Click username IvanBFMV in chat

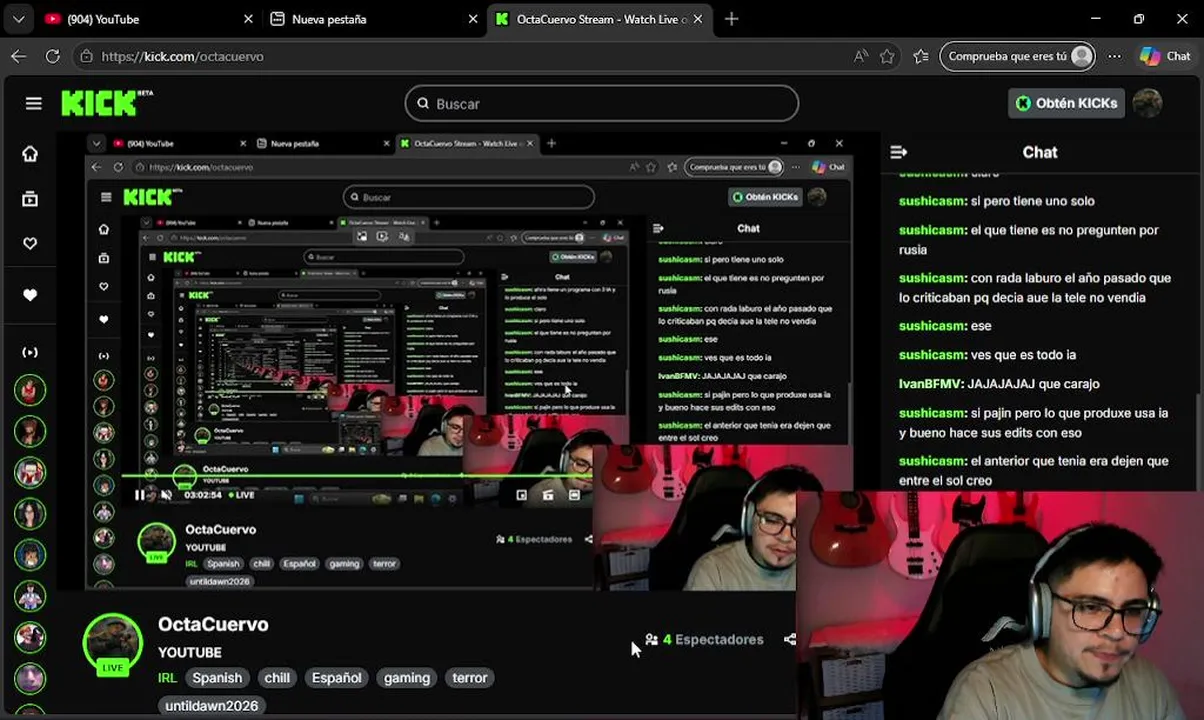click(930, 383)
